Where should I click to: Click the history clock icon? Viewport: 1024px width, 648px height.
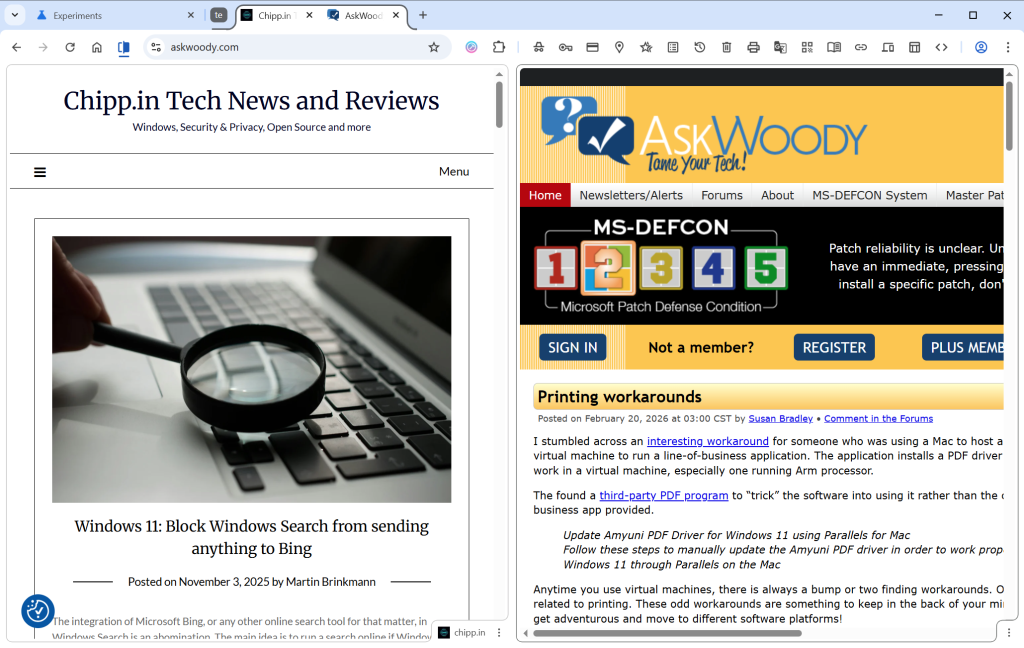click(x=700, y=47)
